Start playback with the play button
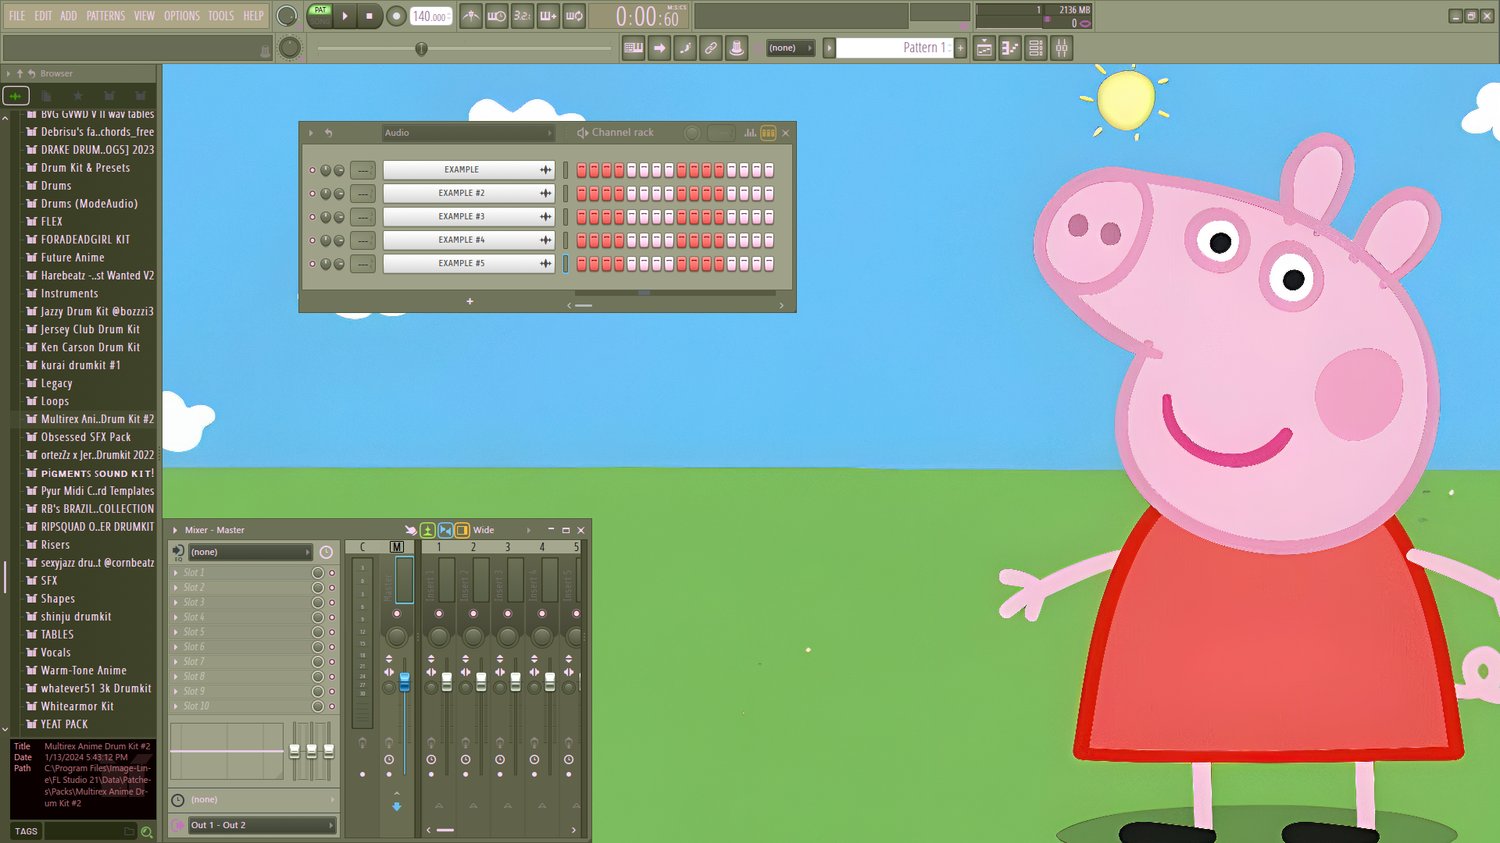Viewport: 1500px width, 843px height. 345,16
